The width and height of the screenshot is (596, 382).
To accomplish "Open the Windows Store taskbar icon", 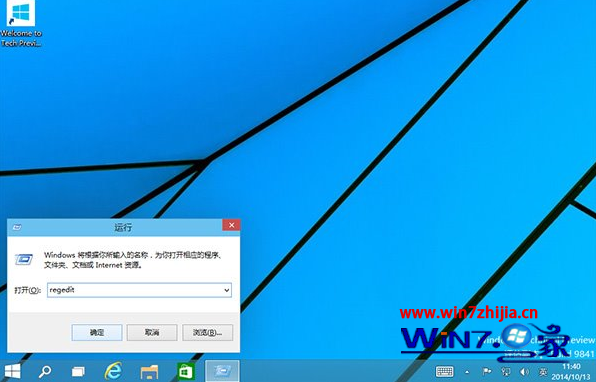I will 185,371.
